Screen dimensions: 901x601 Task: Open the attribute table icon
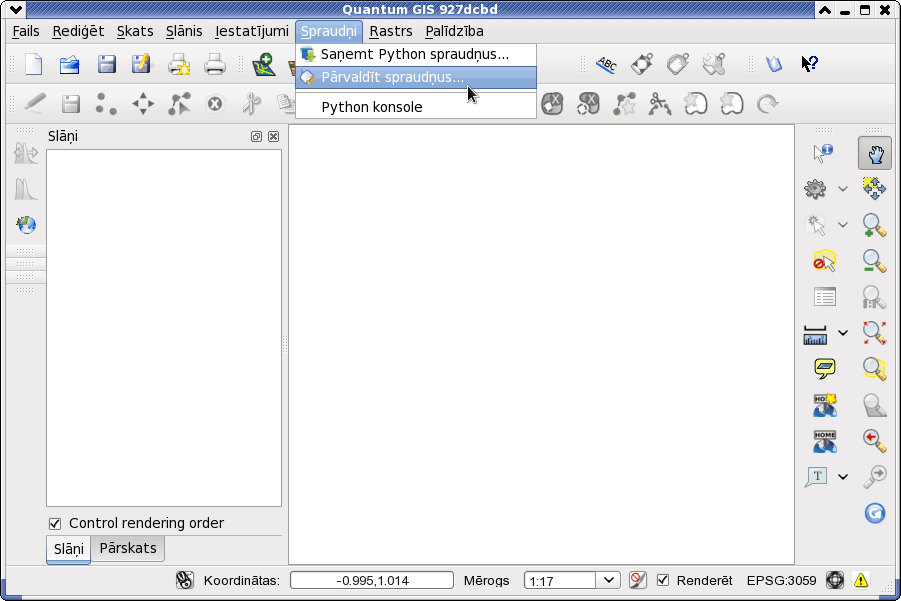coord(825,297)
